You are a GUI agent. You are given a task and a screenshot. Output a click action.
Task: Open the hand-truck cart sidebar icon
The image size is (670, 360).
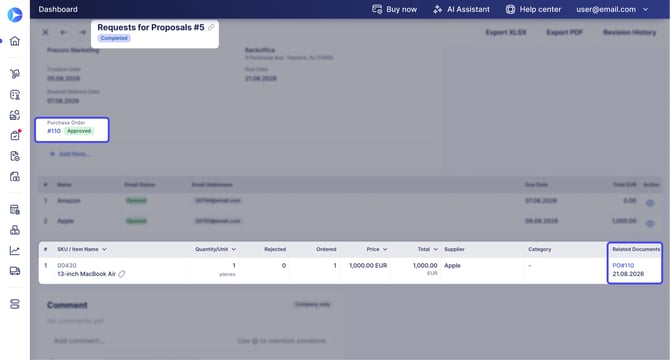coord(15,74)
